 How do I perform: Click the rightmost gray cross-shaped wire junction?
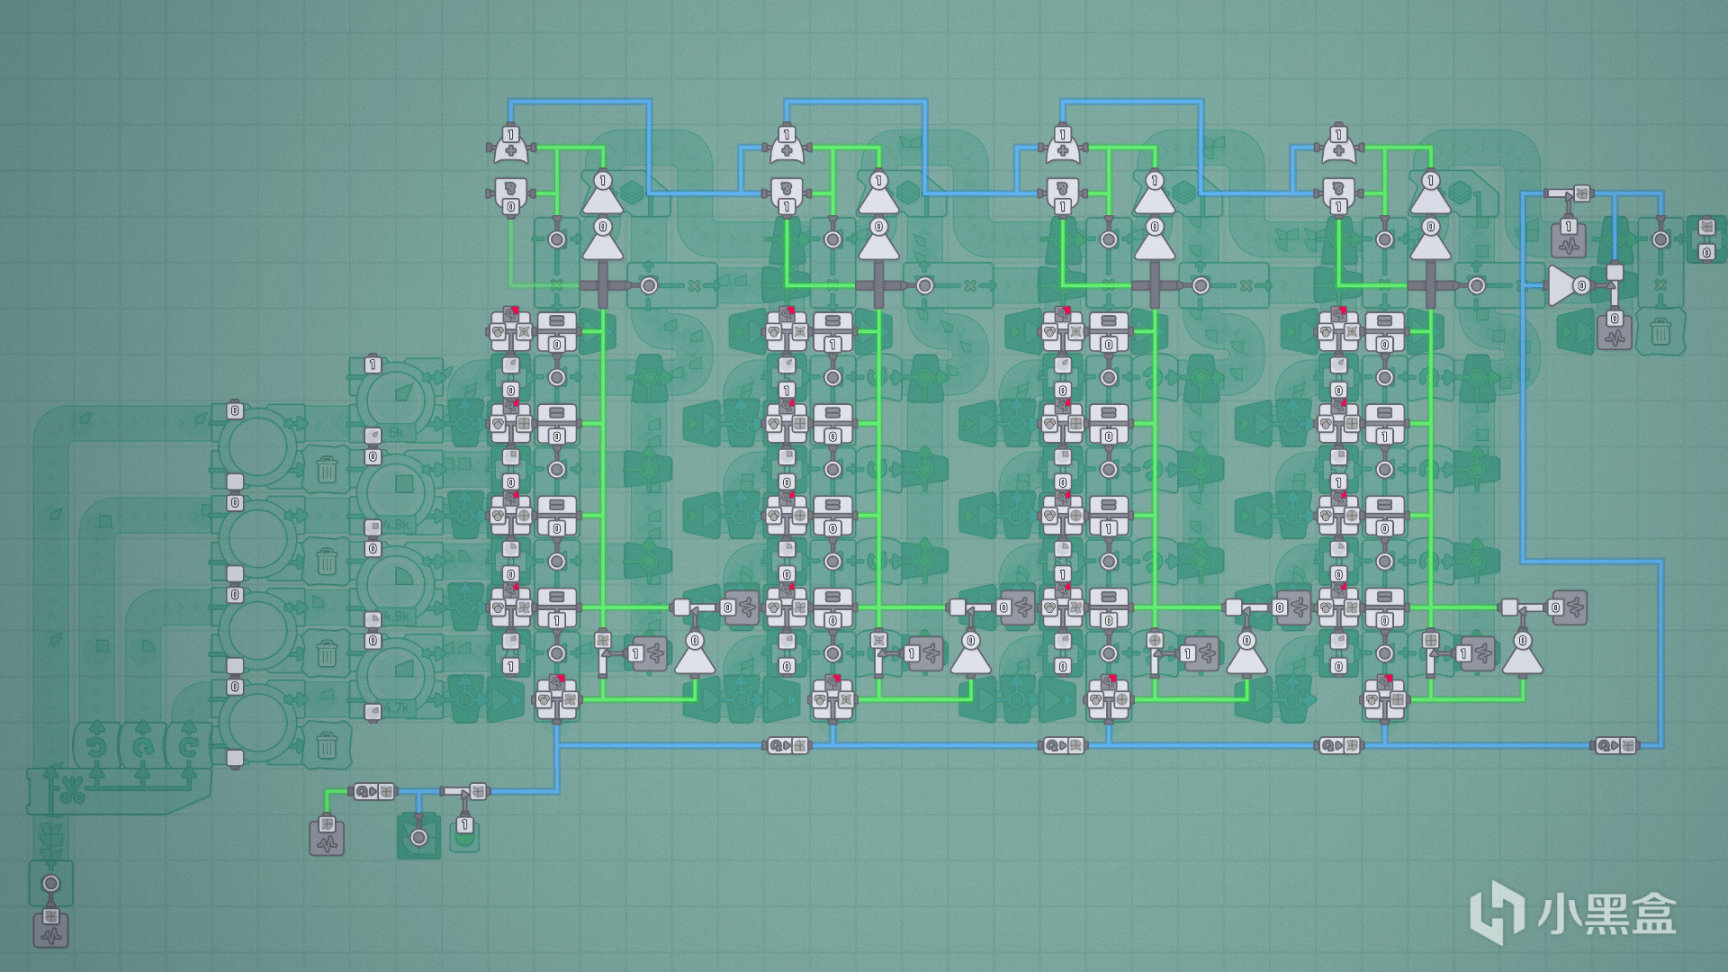(1431, 286)
